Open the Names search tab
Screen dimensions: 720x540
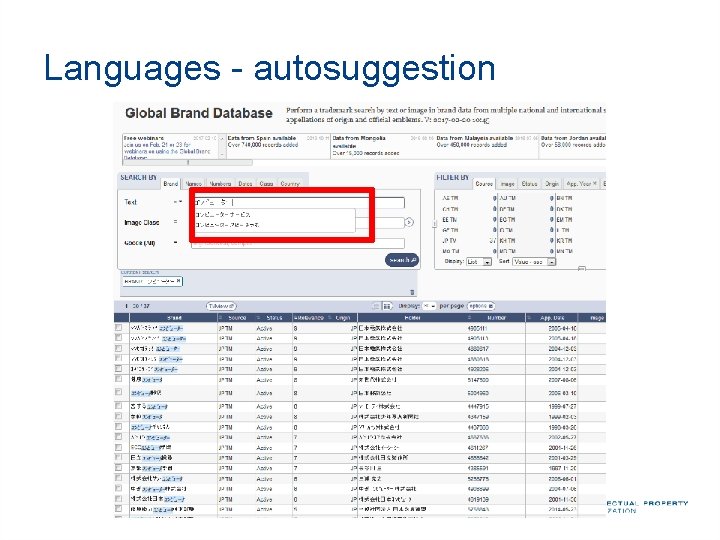point(194,184)
